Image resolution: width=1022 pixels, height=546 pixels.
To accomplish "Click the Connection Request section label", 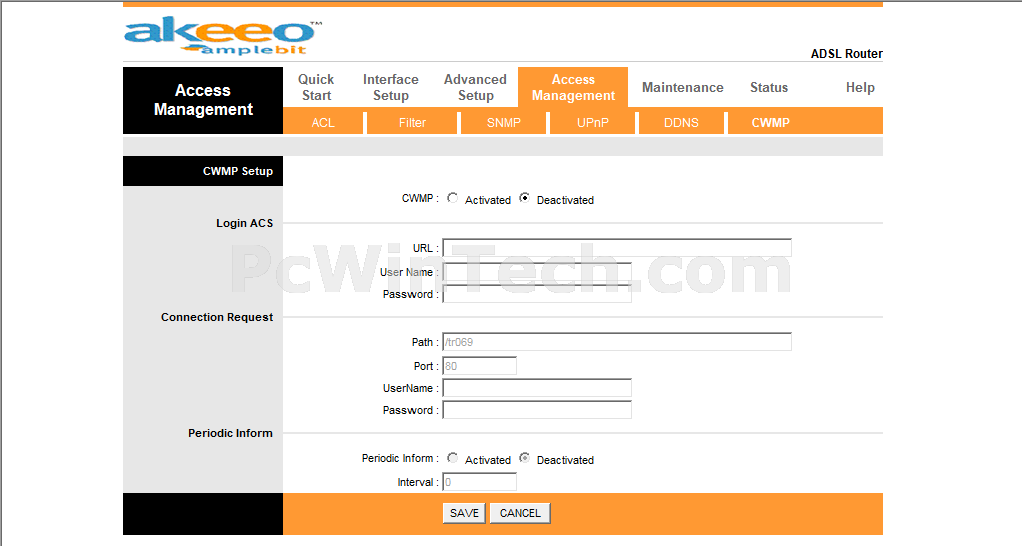I will point(217,317).
